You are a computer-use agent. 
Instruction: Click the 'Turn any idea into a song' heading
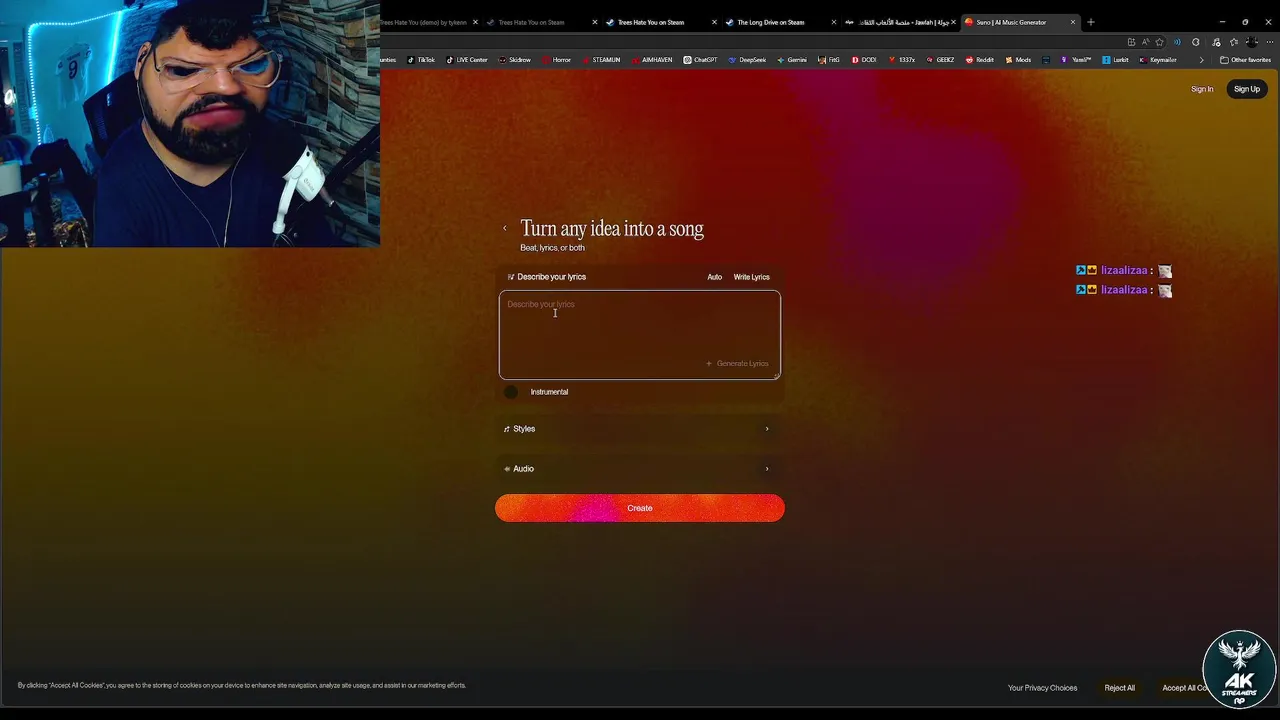pyautogui.click(x=612, y=229)
